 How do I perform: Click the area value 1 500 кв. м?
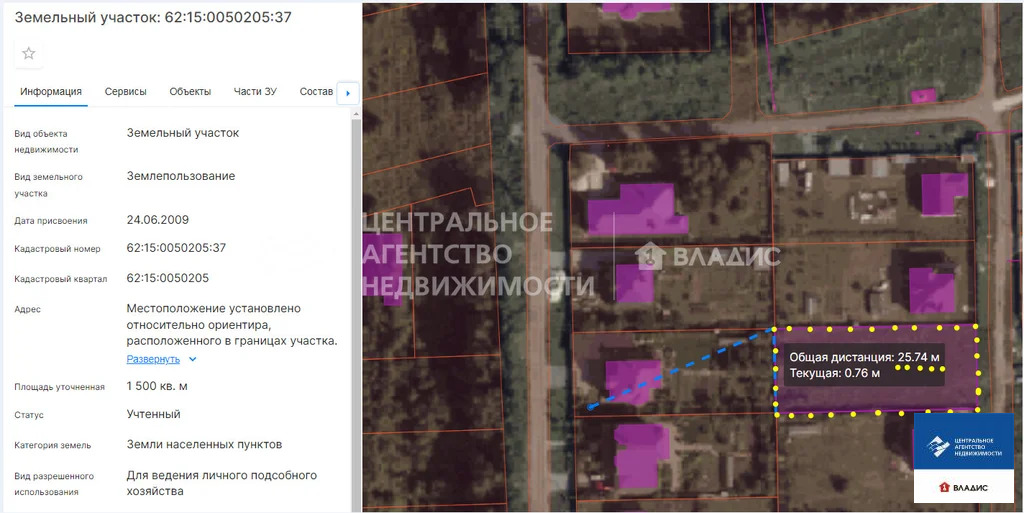(x=157, y=386)
